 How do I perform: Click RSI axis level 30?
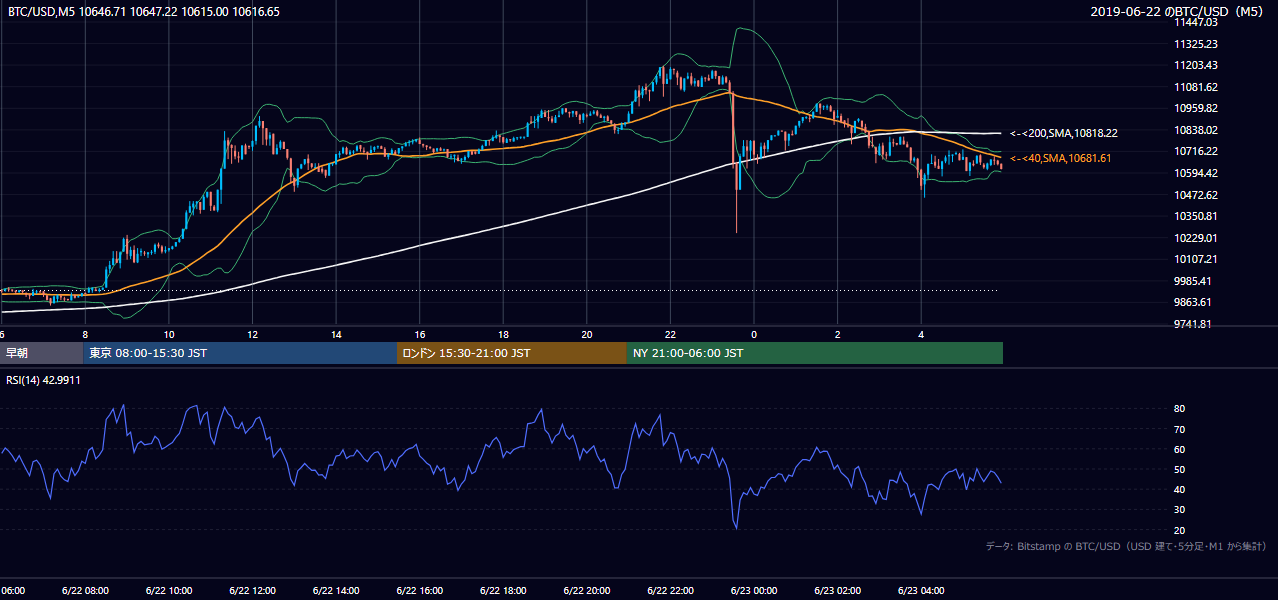1180,510
